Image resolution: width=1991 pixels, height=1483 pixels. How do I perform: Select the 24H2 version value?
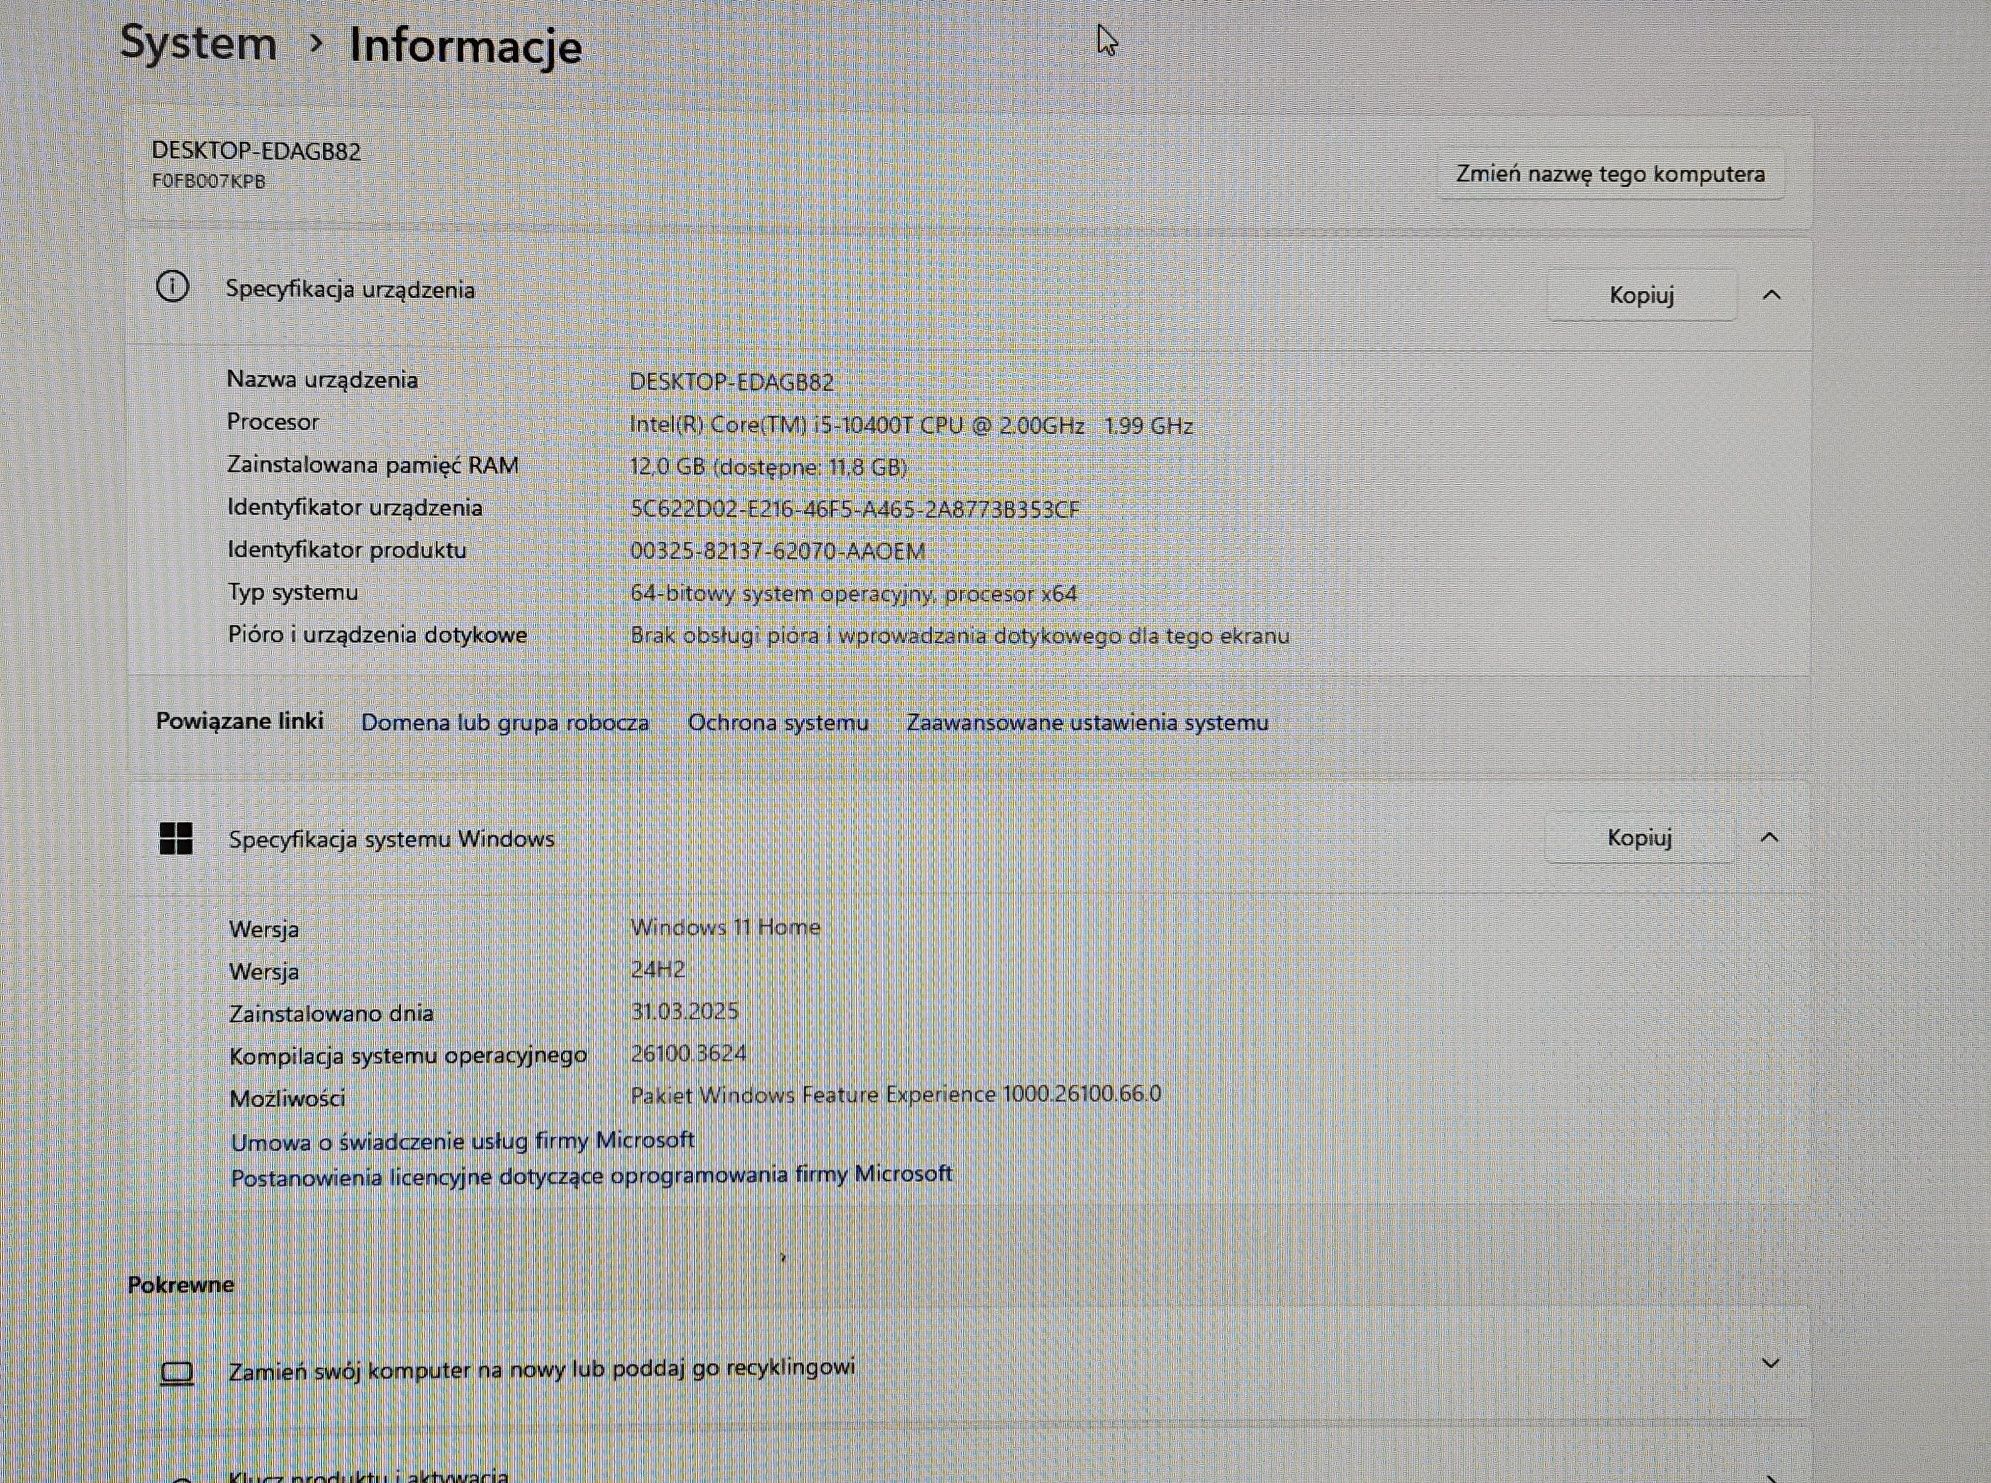(657, 969)
